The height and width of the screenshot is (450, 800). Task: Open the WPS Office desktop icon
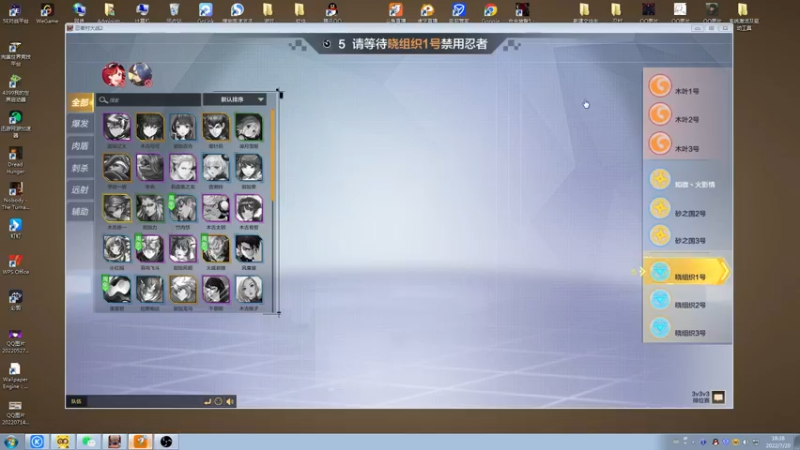[15, 264]
